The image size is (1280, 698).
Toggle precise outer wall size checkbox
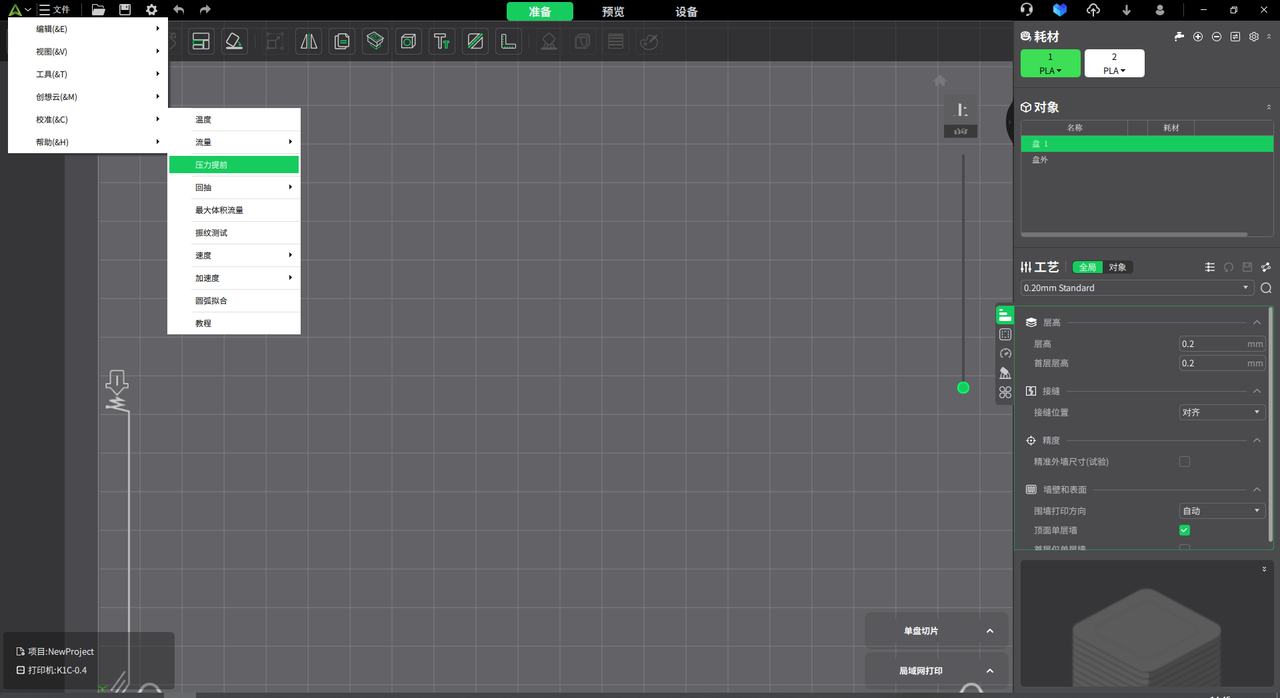(x=1185, y=462)
